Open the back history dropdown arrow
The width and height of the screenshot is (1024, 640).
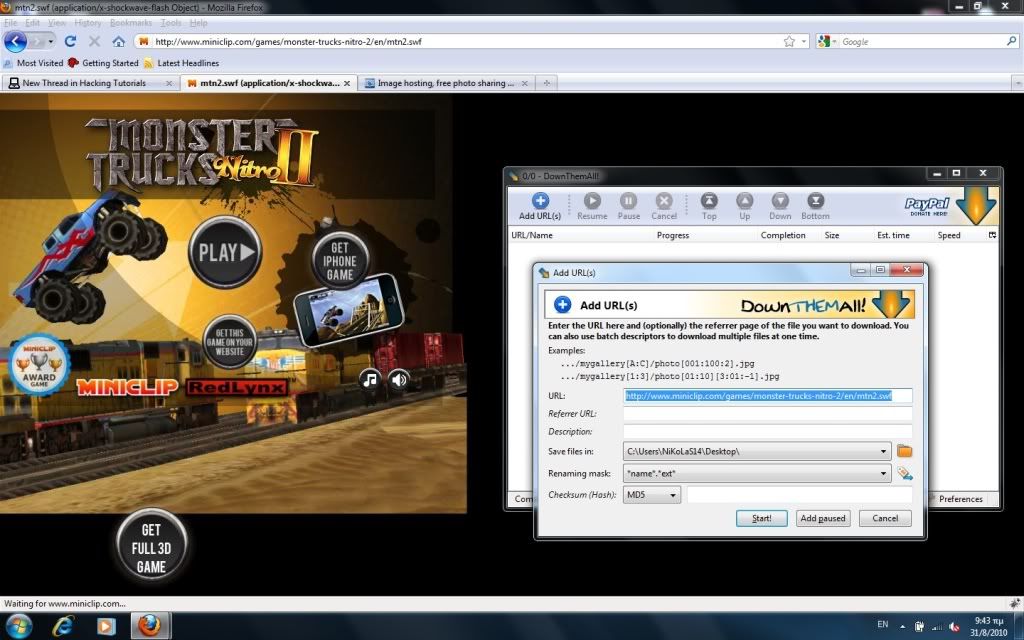[x=51, y=41]
